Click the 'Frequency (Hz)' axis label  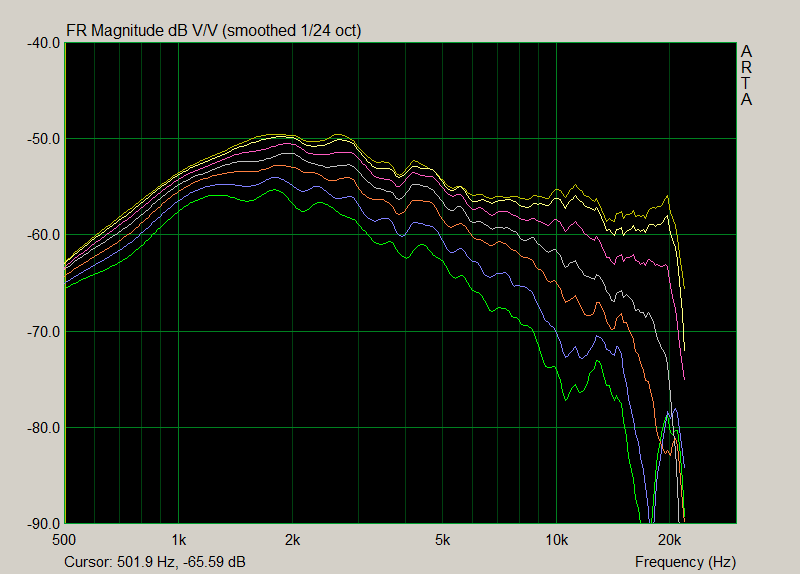pos(685,562)
